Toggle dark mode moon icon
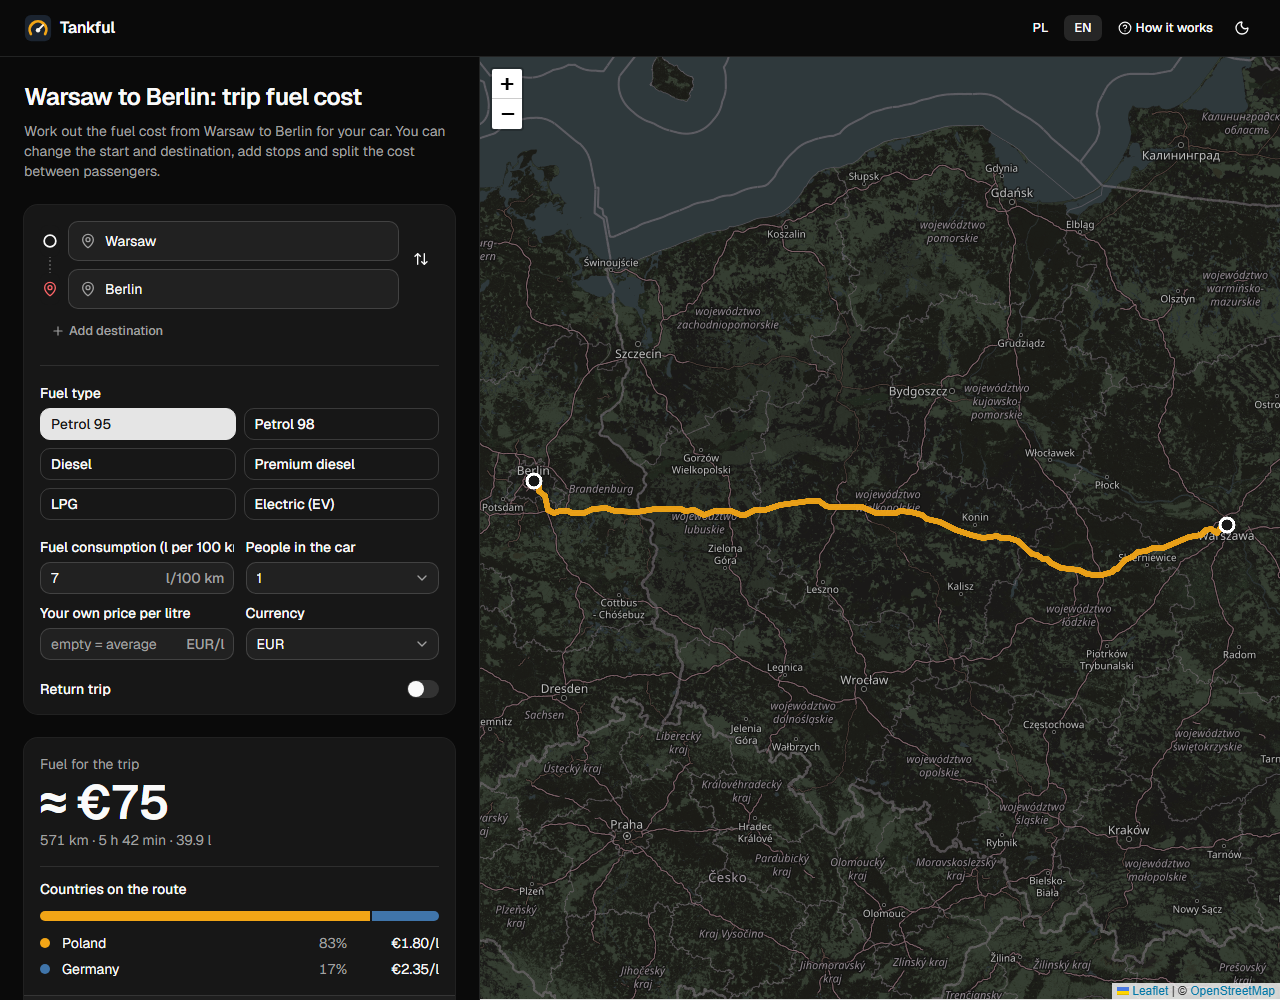1280x1000 pixels. click(x=1242, y=28)
